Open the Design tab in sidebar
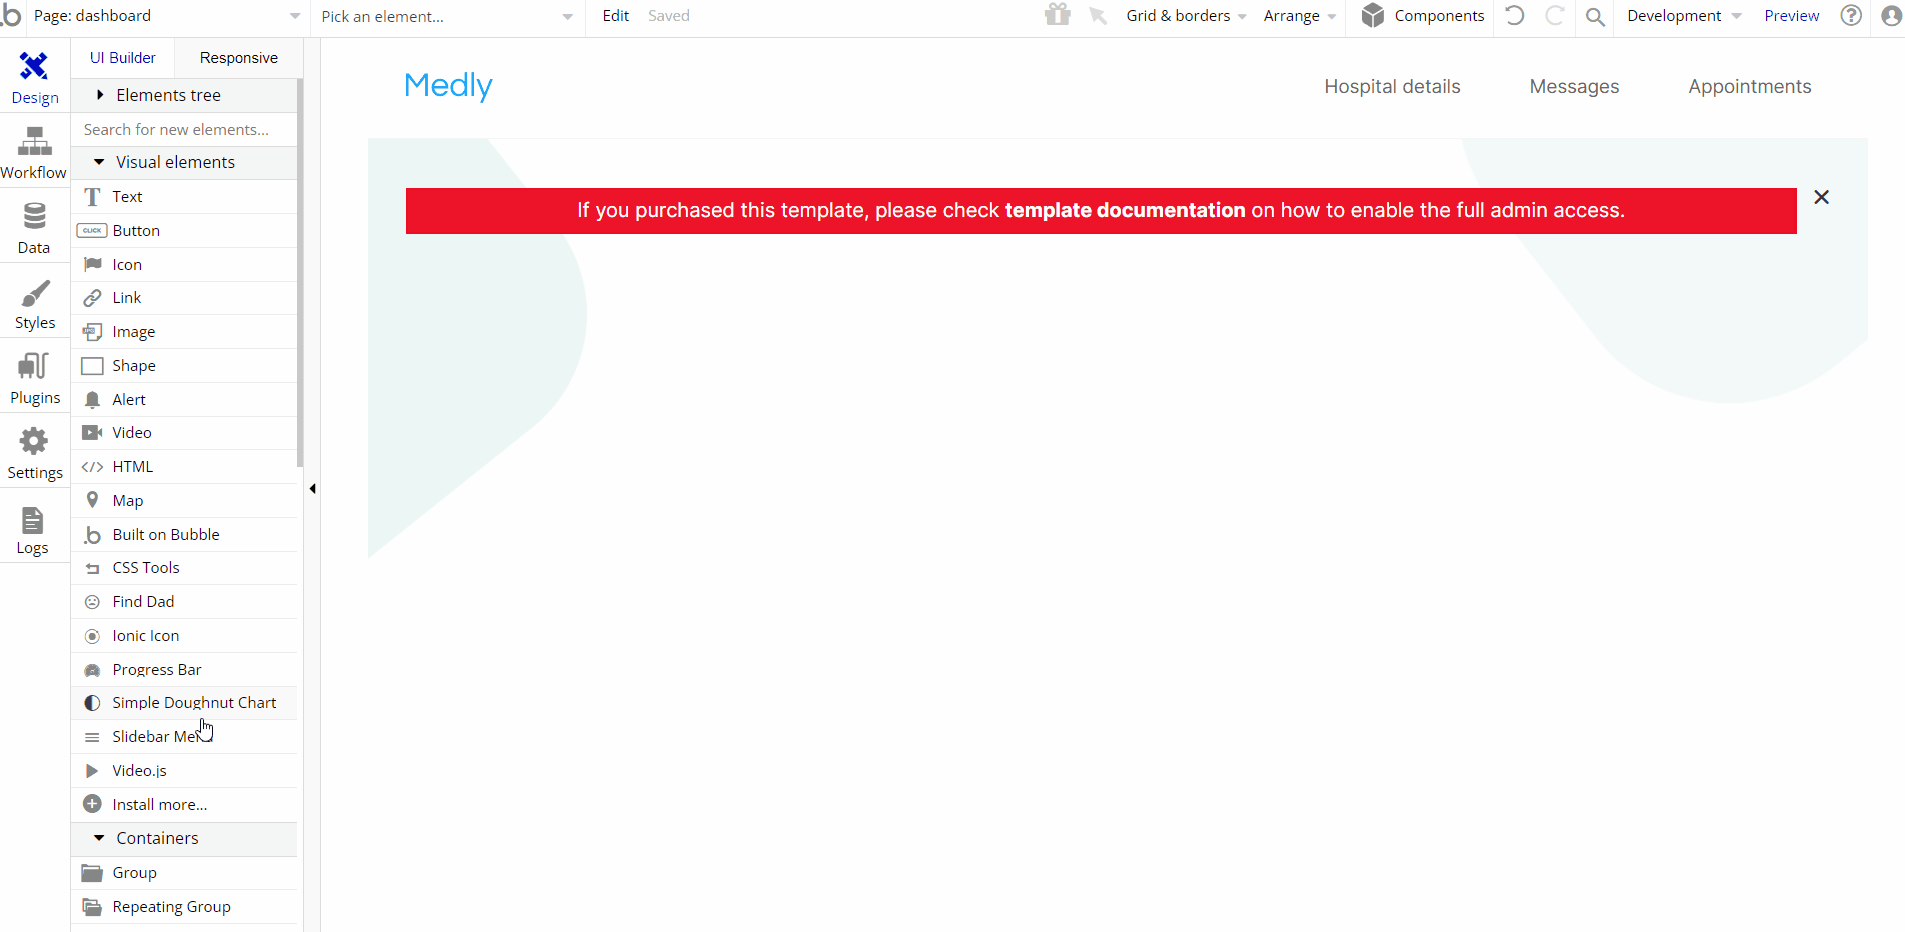The width and height of the screenshot is (1905, 932). [x=34, y=78]
